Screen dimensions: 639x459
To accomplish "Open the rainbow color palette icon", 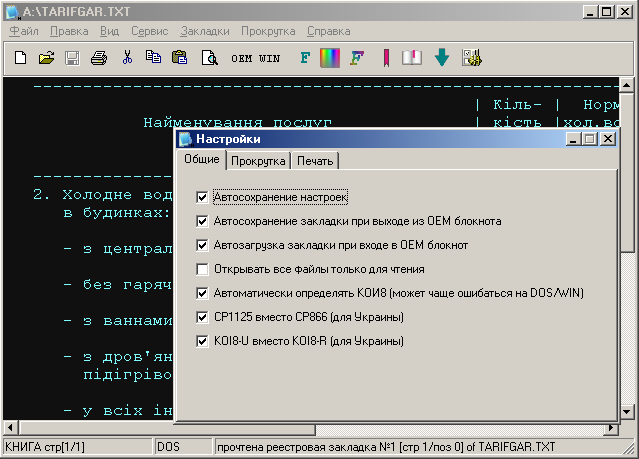I will pyautogui.click(x=330, y=58).
